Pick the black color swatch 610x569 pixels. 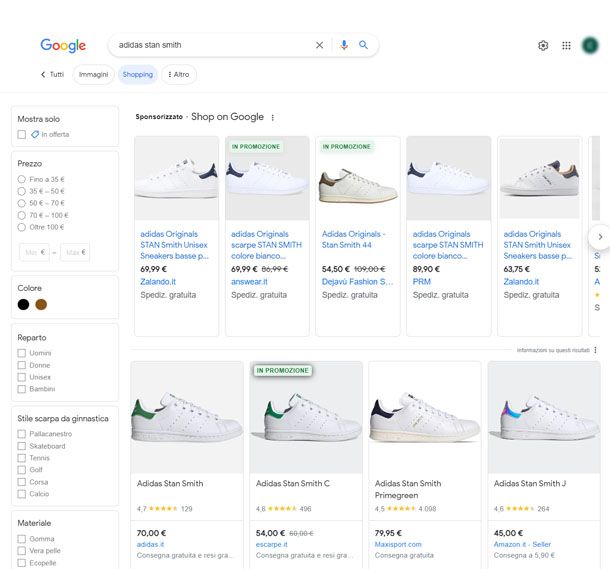(x=23, y=305)
